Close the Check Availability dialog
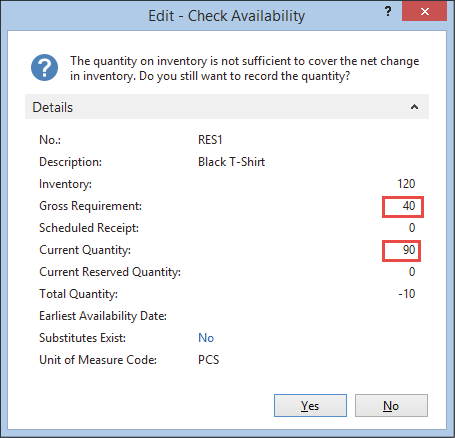Screen dimensions: 455x438 (424, 12)
